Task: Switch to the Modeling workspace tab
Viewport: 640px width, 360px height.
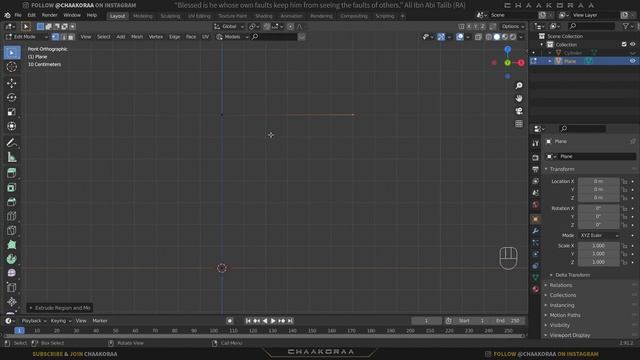Action: (142, 16)
